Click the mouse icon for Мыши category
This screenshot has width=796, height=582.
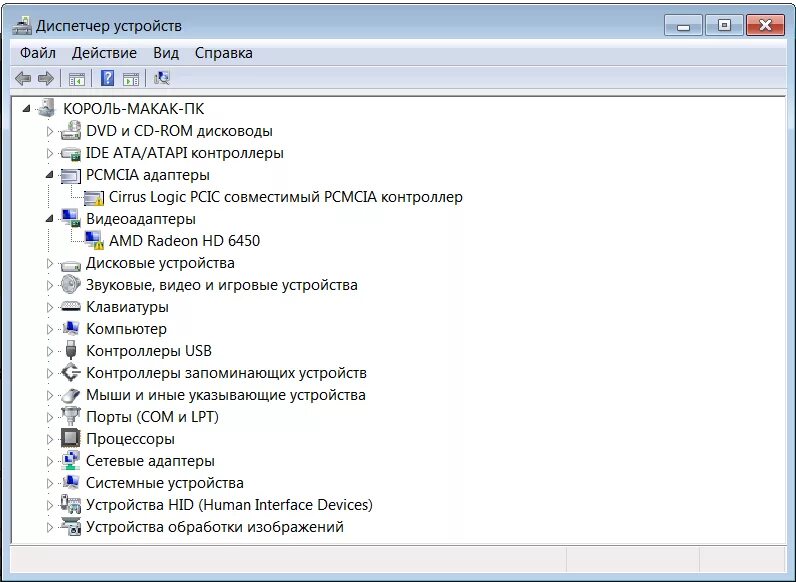[71, 395]
